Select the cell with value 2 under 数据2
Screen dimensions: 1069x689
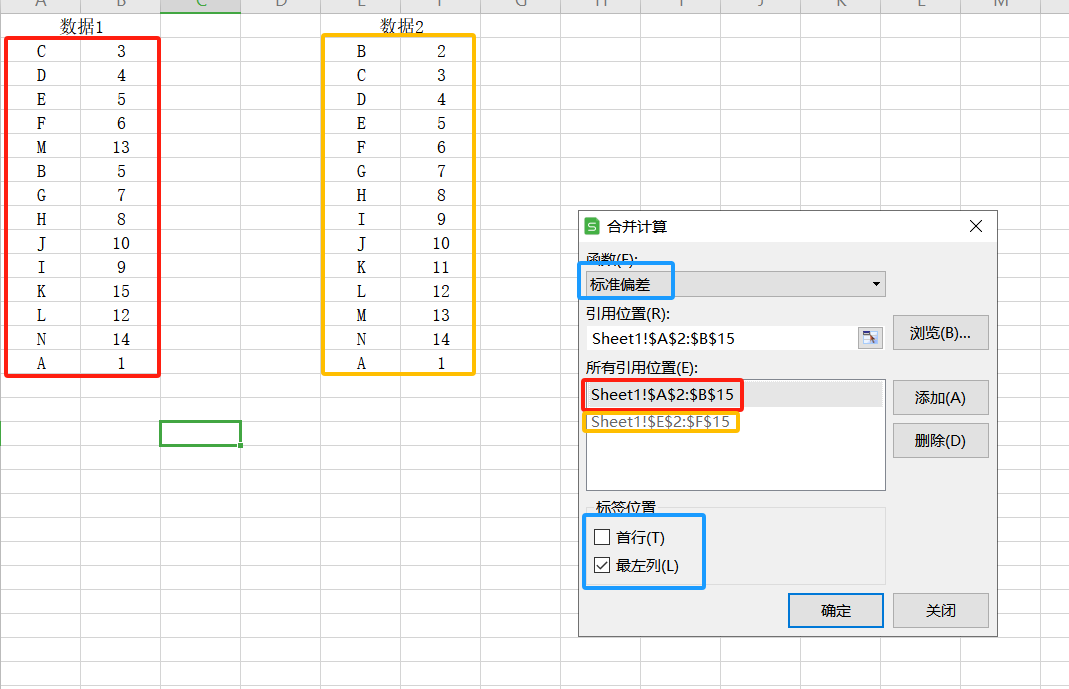(x=441, y=51)
